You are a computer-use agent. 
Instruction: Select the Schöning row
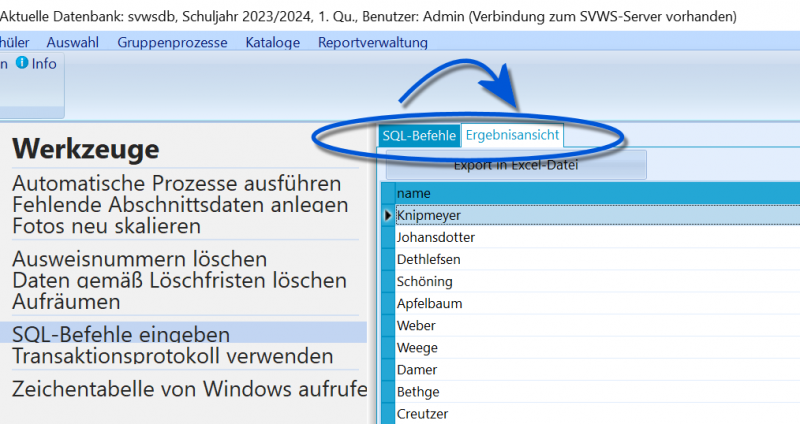(x=598, y=281)
